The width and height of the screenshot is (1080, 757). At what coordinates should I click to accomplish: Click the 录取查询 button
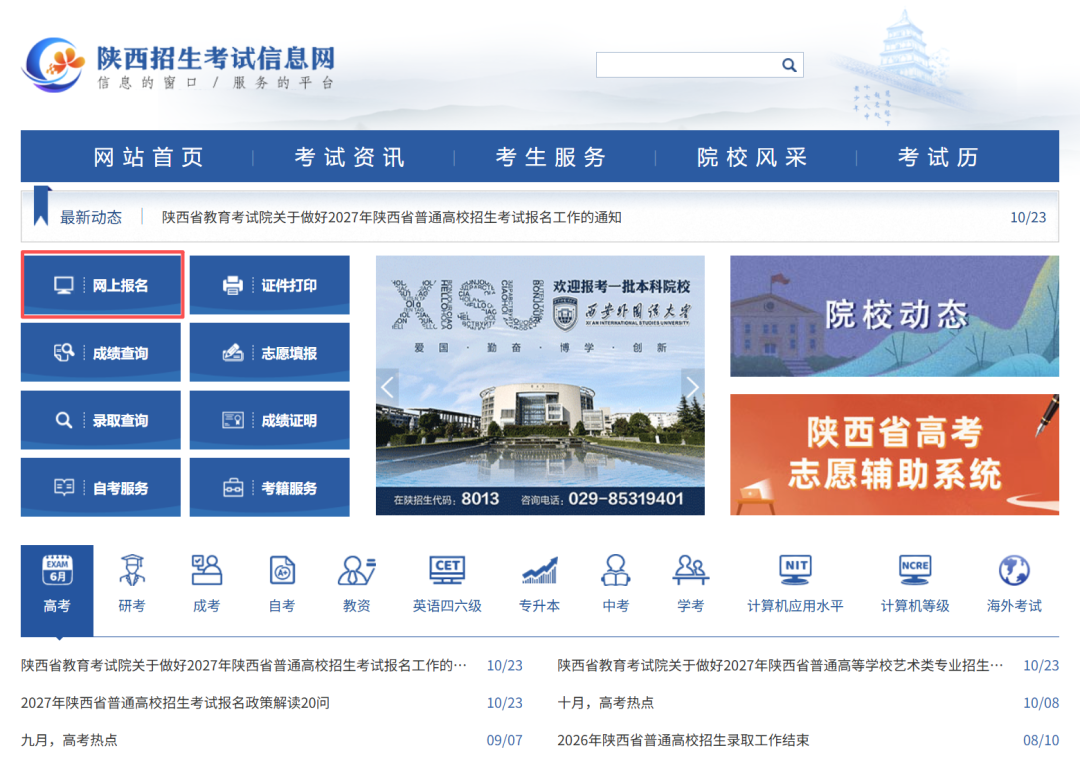[x=101, y=420]
